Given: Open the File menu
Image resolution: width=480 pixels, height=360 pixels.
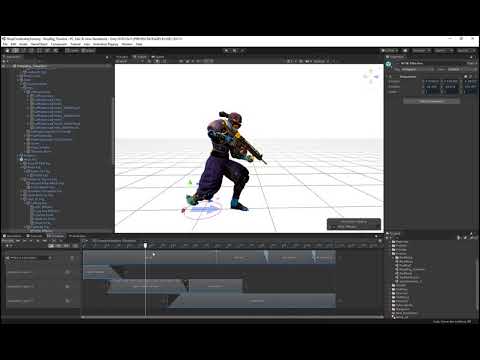Looking at the screenshot, I should tap(5, 44).
